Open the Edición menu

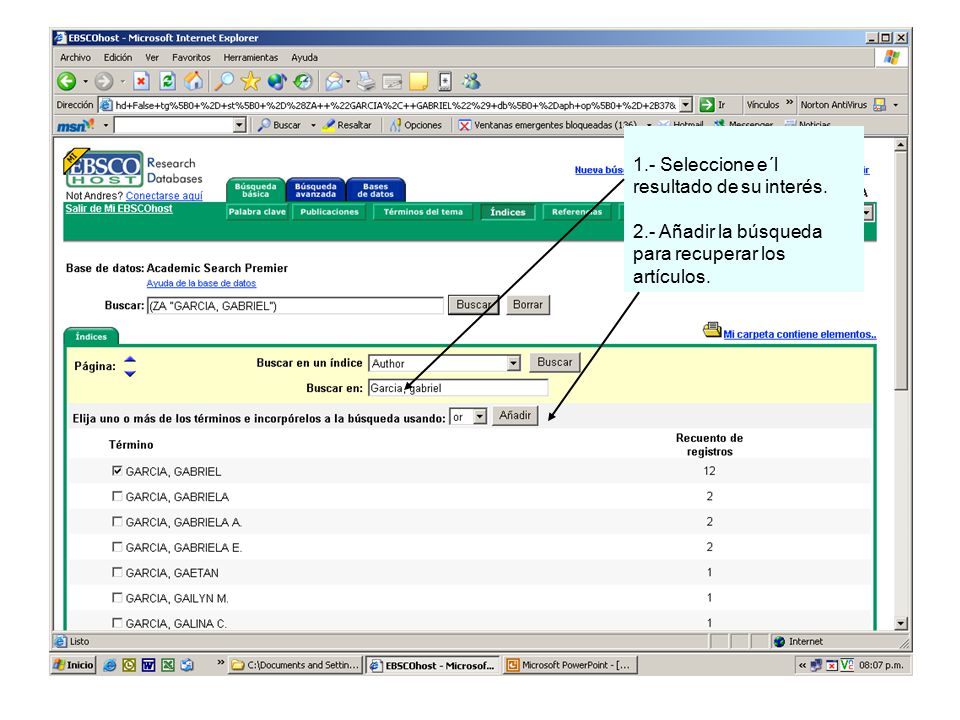point(118,58)
